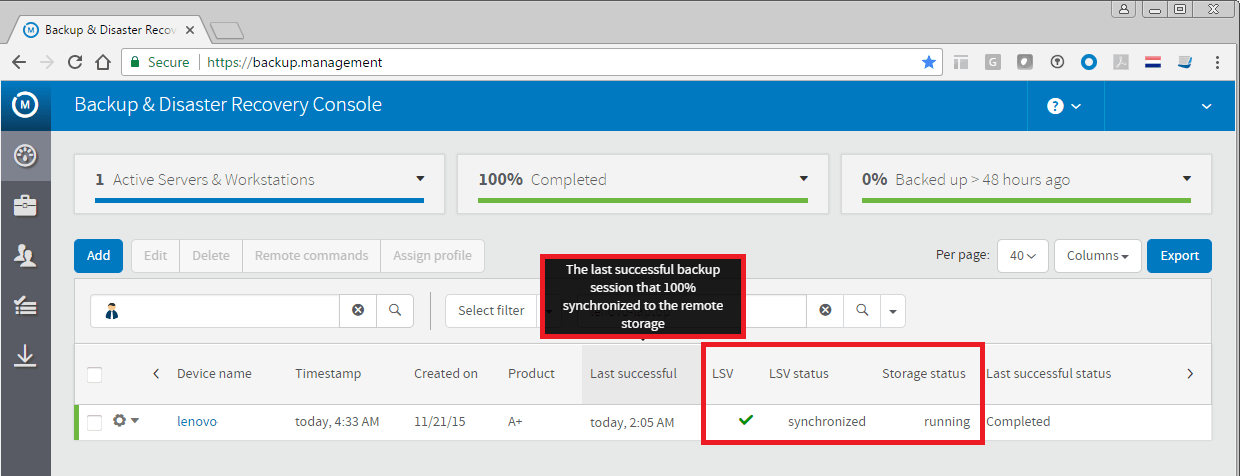The image size is (1240, 476).
Task: Click the green LSV checkmark for lenovo
Action: click(745, 420)
